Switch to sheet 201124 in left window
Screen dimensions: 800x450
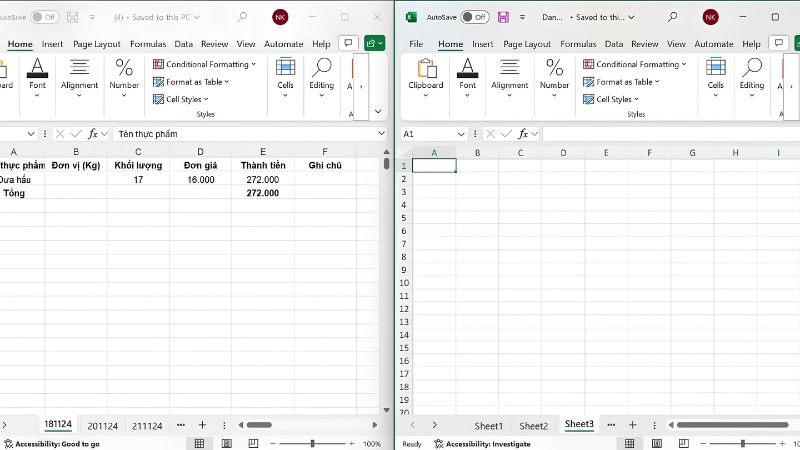click(x=103, y=426)
